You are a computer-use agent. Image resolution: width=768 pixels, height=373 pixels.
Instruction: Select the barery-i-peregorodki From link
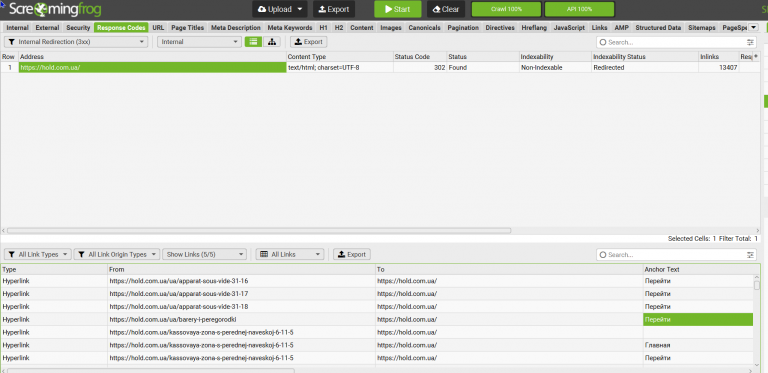(x=241, y=320)
